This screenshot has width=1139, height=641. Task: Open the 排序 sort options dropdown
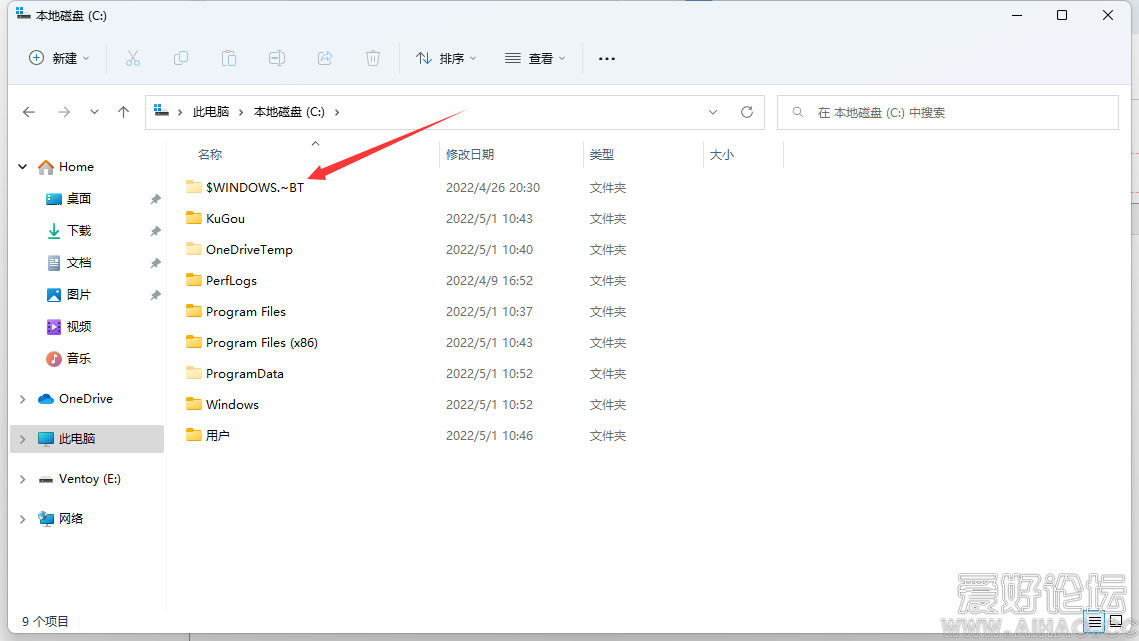(x=446, y=58)
